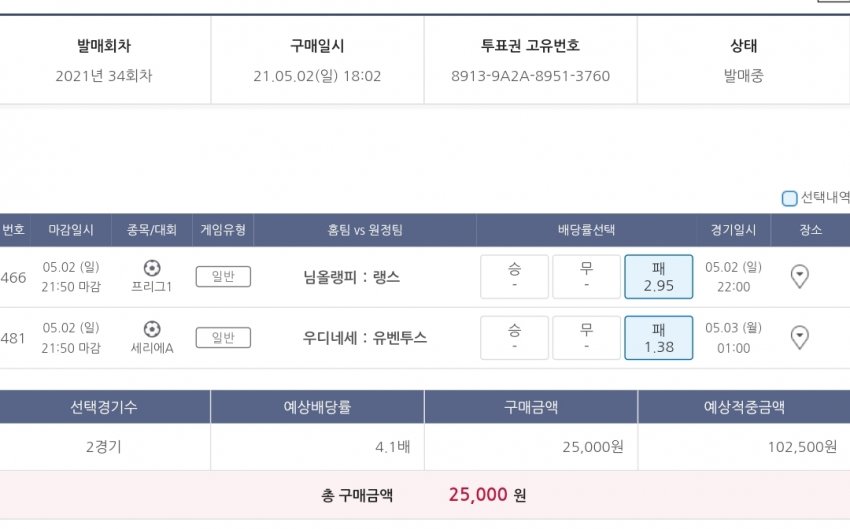Open venue location pin for 우디네세 match

799,338
